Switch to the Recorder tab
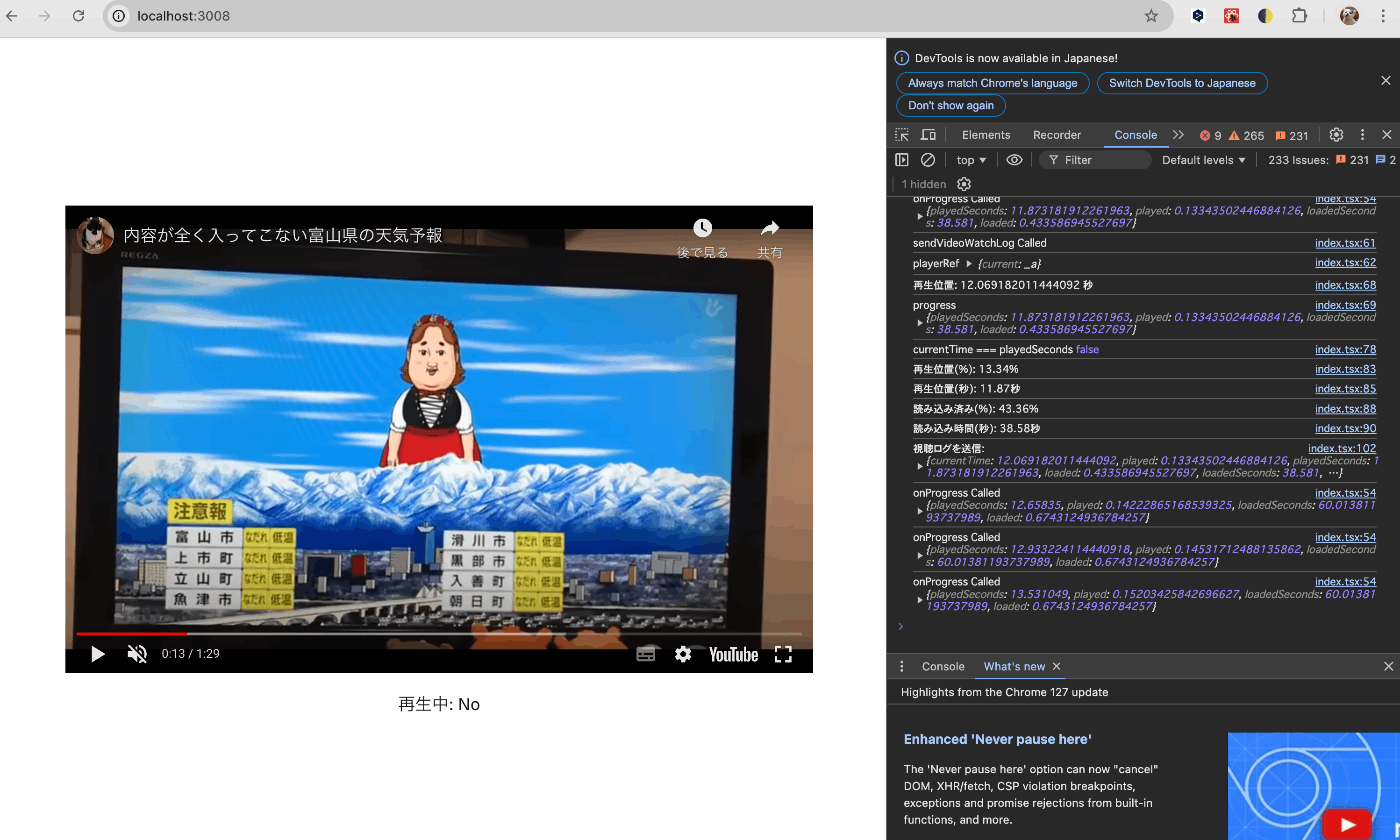 pyautogui.click(x=1057, y=135)
